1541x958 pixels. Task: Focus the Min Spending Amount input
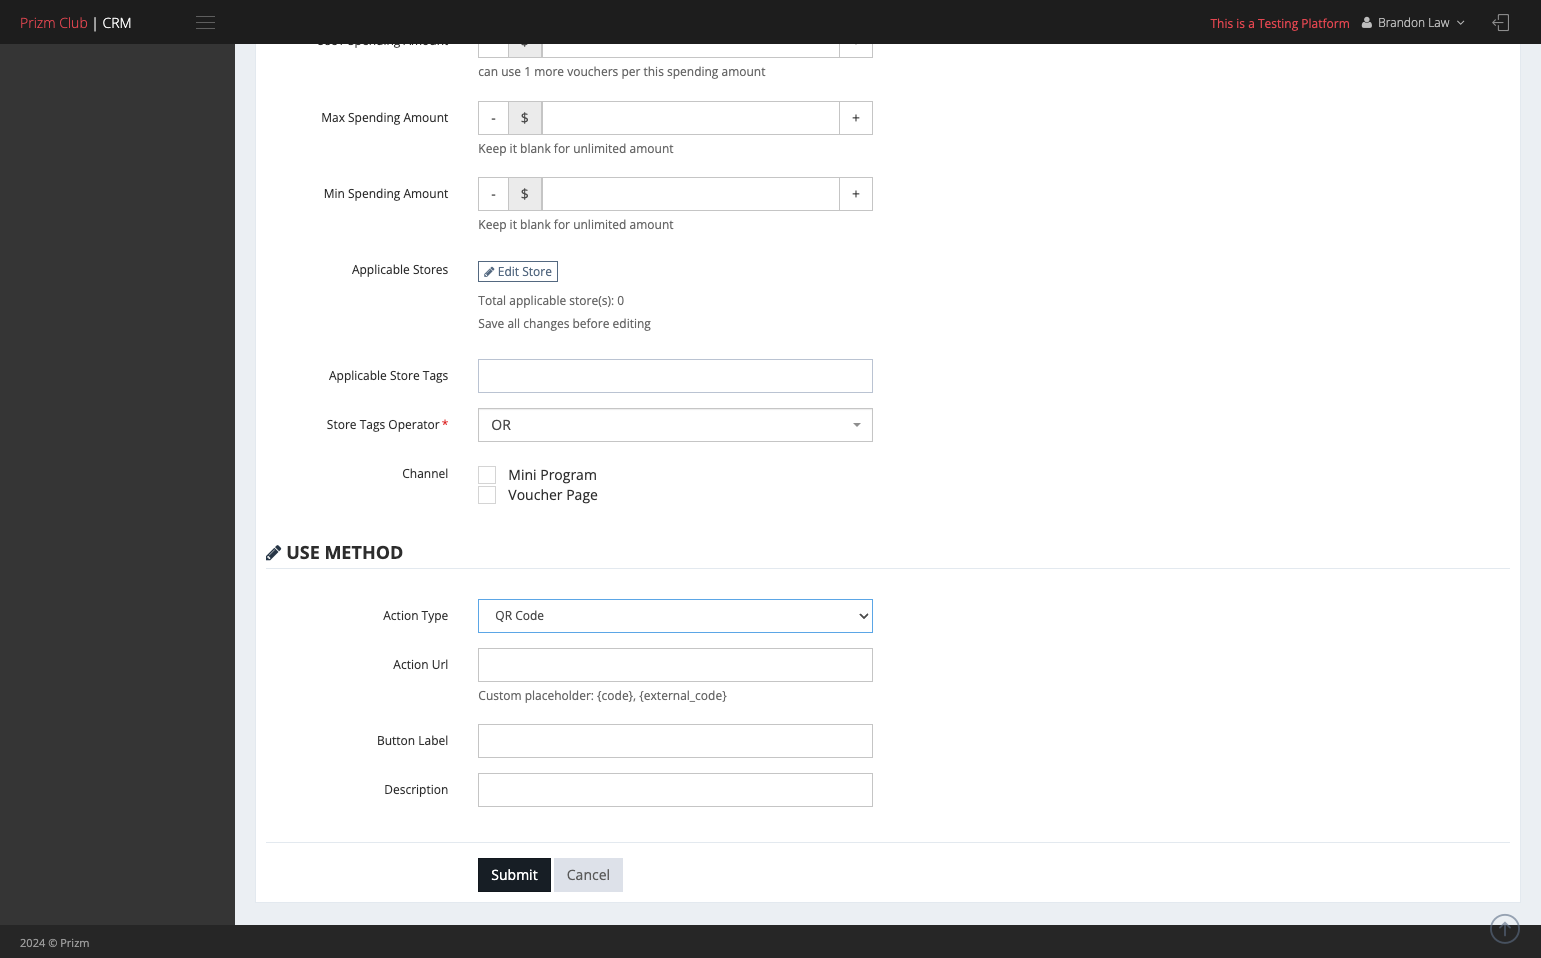[x=690, y=194]
